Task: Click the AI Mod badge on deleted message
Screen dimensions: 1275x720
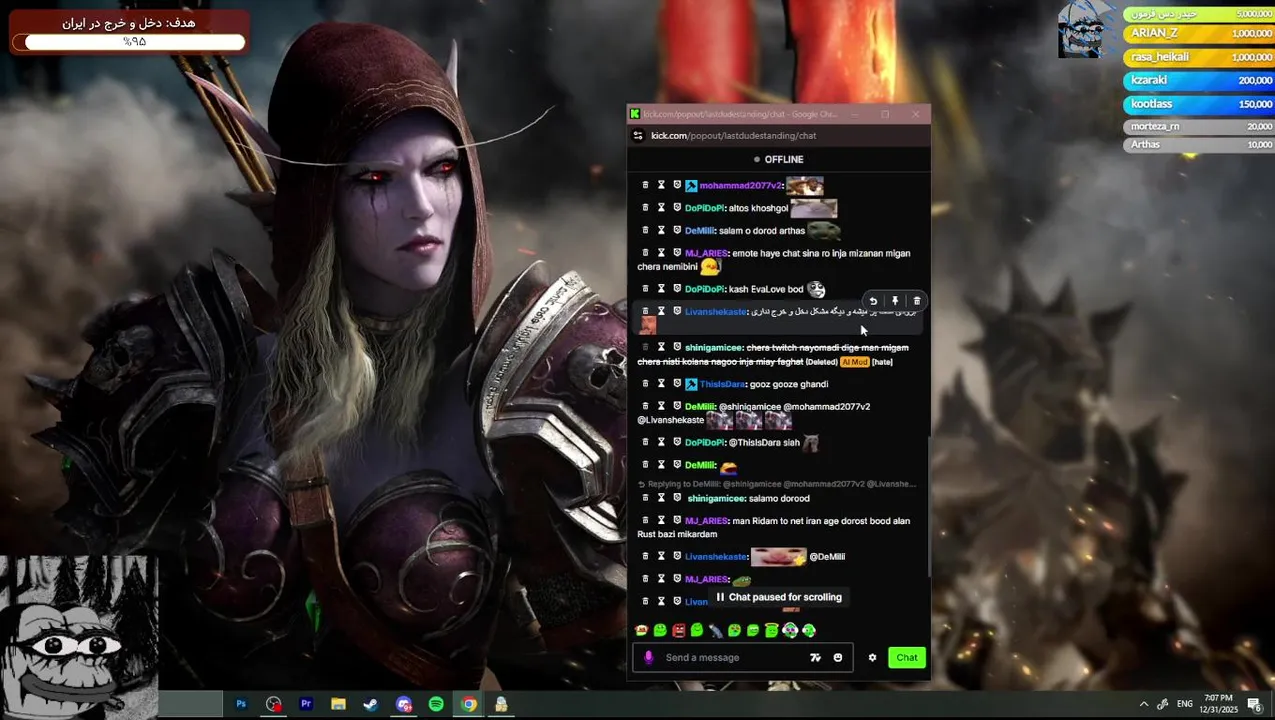Action: pyautogui.click(x=854, y=362)
